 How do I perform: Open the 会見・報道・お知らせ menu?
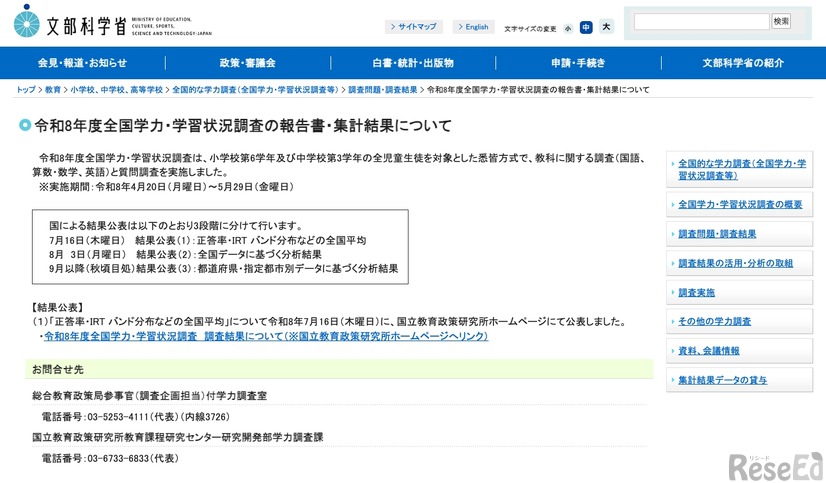coord(83,63)
